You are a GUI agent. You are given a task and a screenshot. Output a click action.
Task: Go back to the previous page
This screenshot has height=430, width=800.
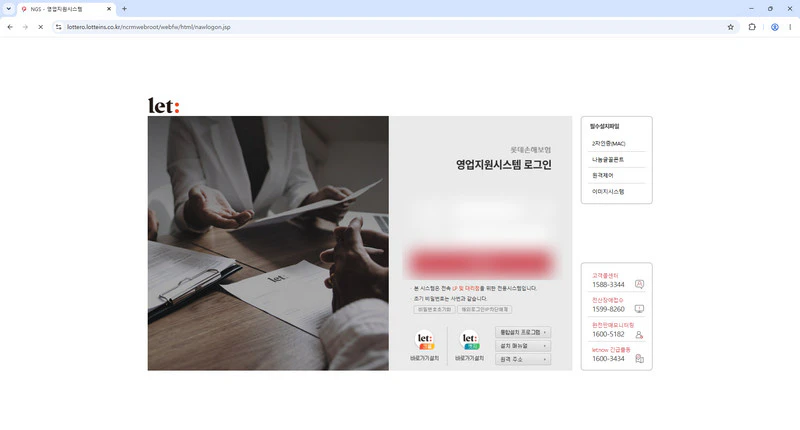pyautogui.click(x=10, y=27)
